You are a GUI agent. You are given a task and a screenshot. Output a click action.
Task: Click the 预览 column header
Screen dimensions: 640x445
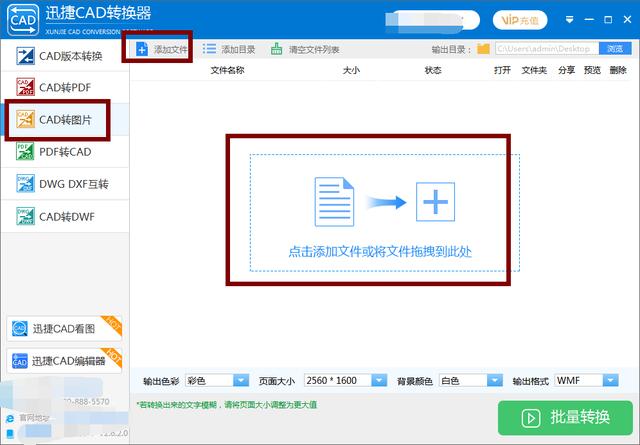[x=592, y=70]
